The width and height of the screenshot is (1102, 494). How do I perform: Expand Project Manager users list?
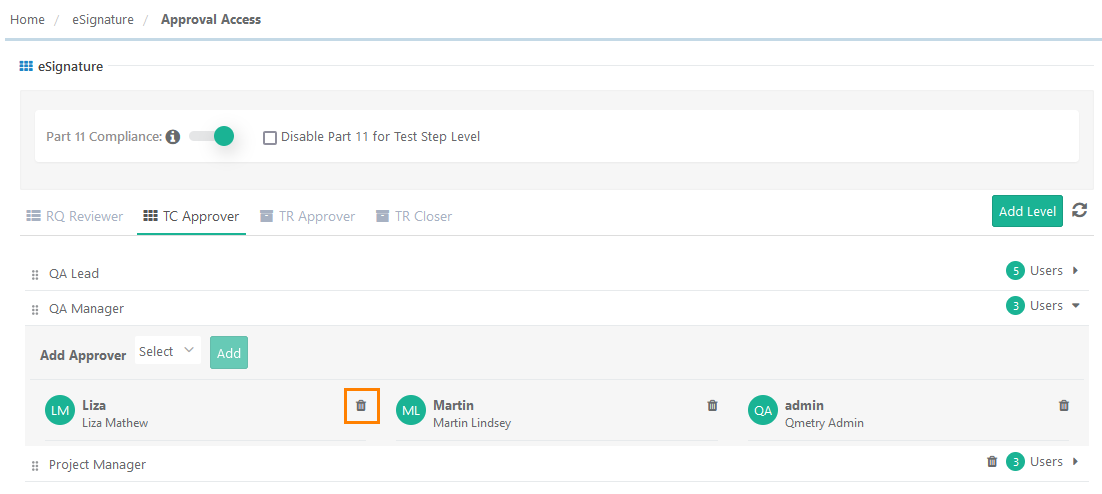click(x=1075, y=462)
